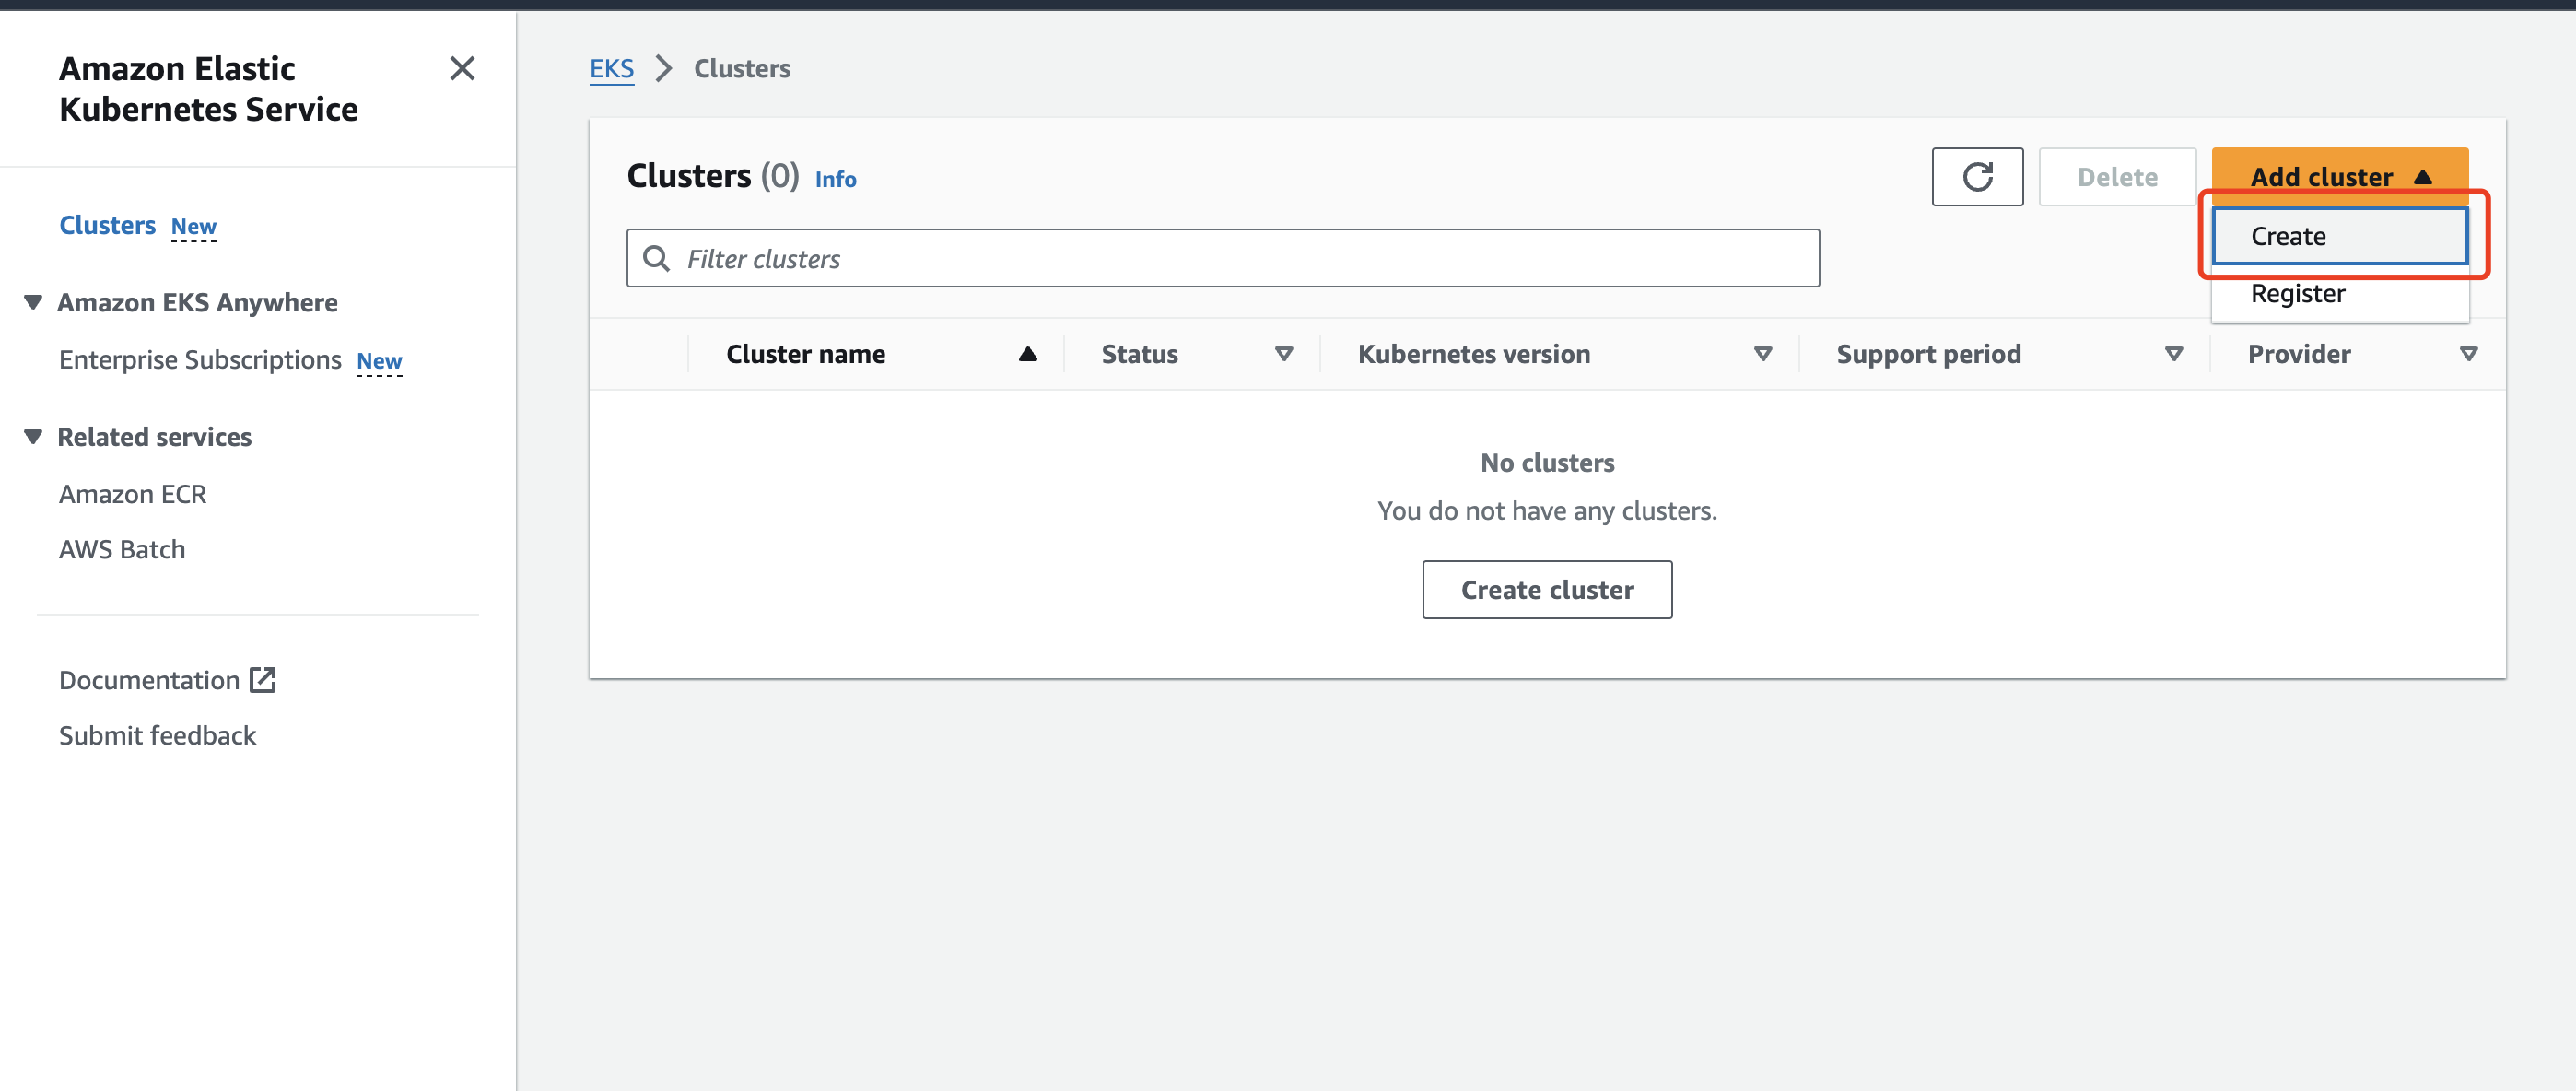This screenshot has height=1091, width=2576.
Task: Open Submit feedback
Action: point(157,735)
